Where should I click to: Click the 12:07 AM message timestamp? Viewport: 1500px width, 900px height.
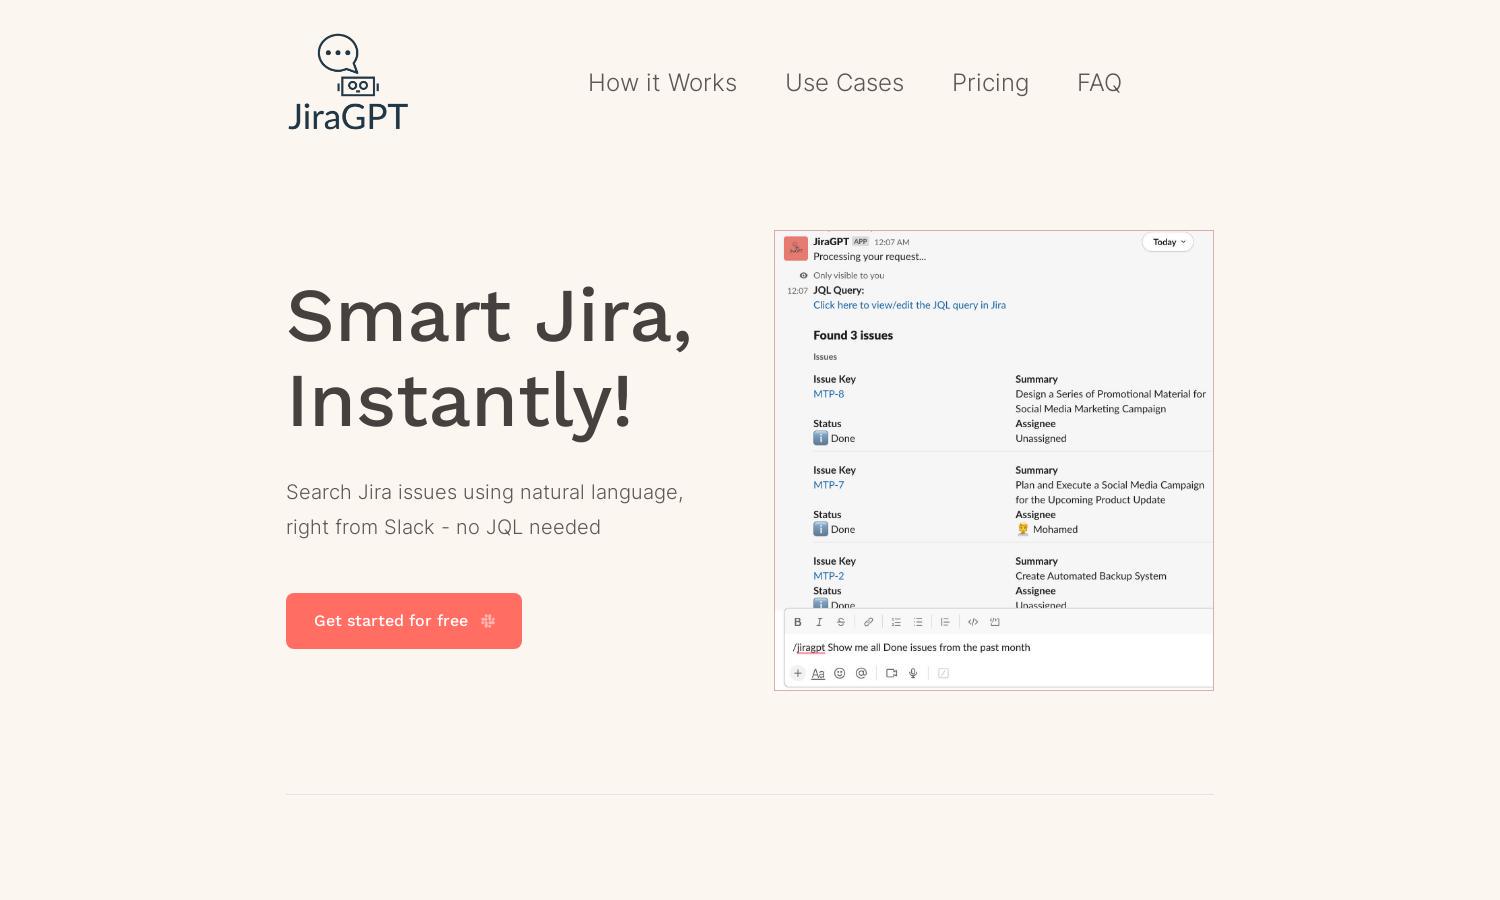(892, 242)
